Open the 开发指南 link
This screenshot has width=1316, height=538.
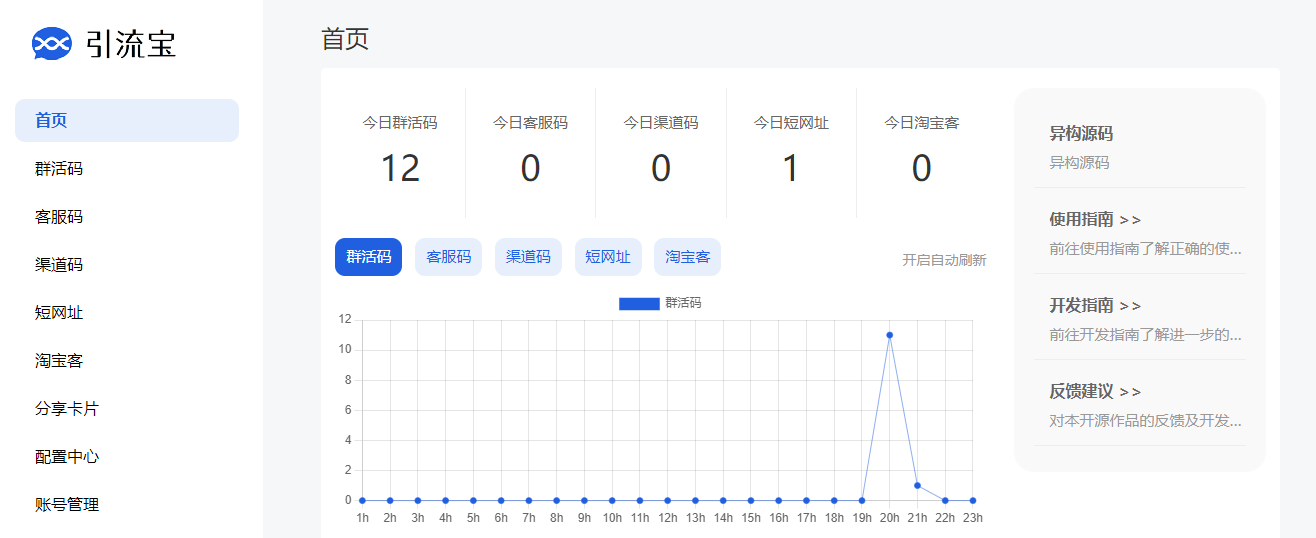point(1095,306)
